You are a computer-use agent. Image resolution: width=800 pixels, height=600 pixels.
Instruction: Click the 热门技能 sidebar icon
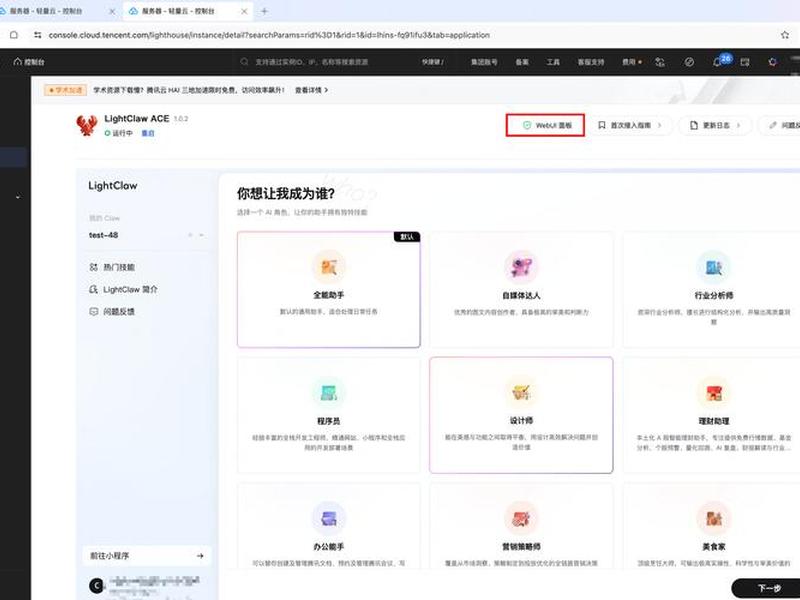pos(93,267)
